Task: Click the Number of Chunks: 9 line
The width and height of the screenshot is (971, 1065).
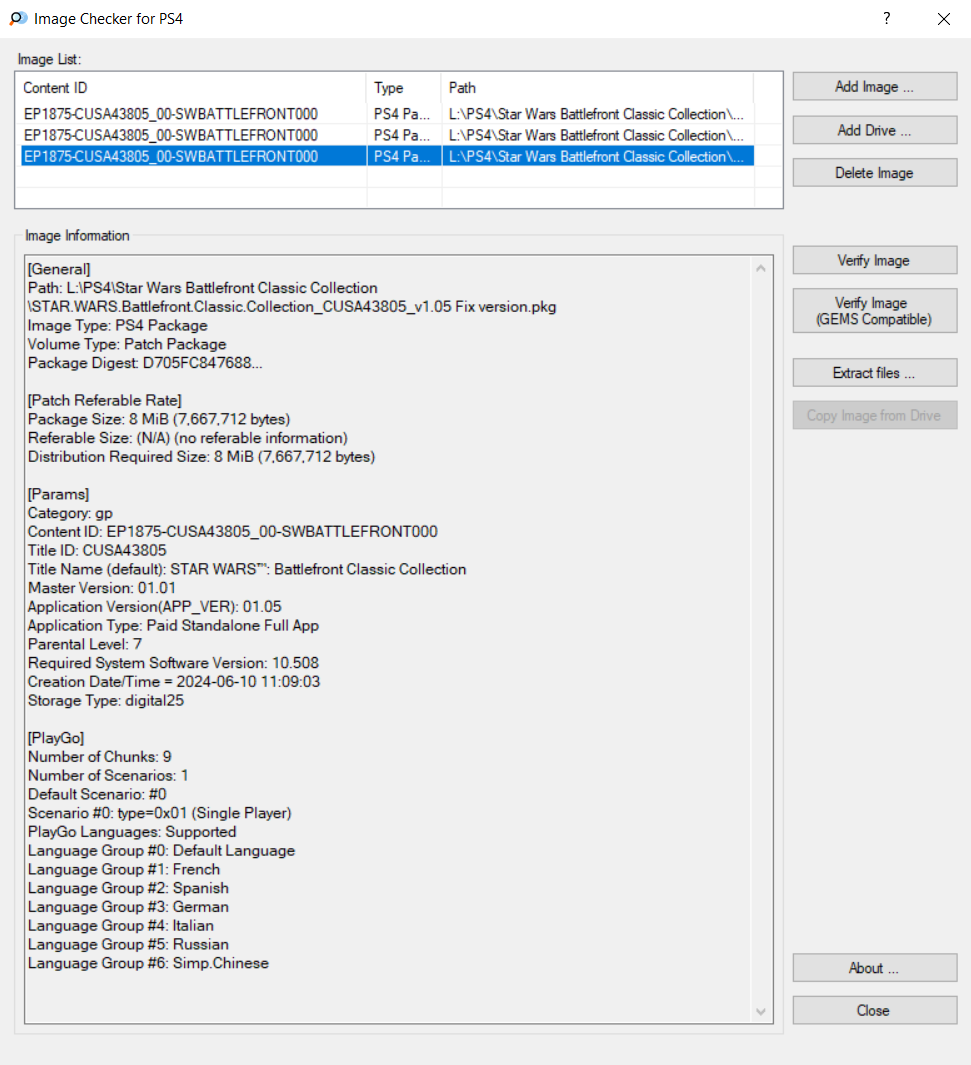Action: tap(100, 757)
